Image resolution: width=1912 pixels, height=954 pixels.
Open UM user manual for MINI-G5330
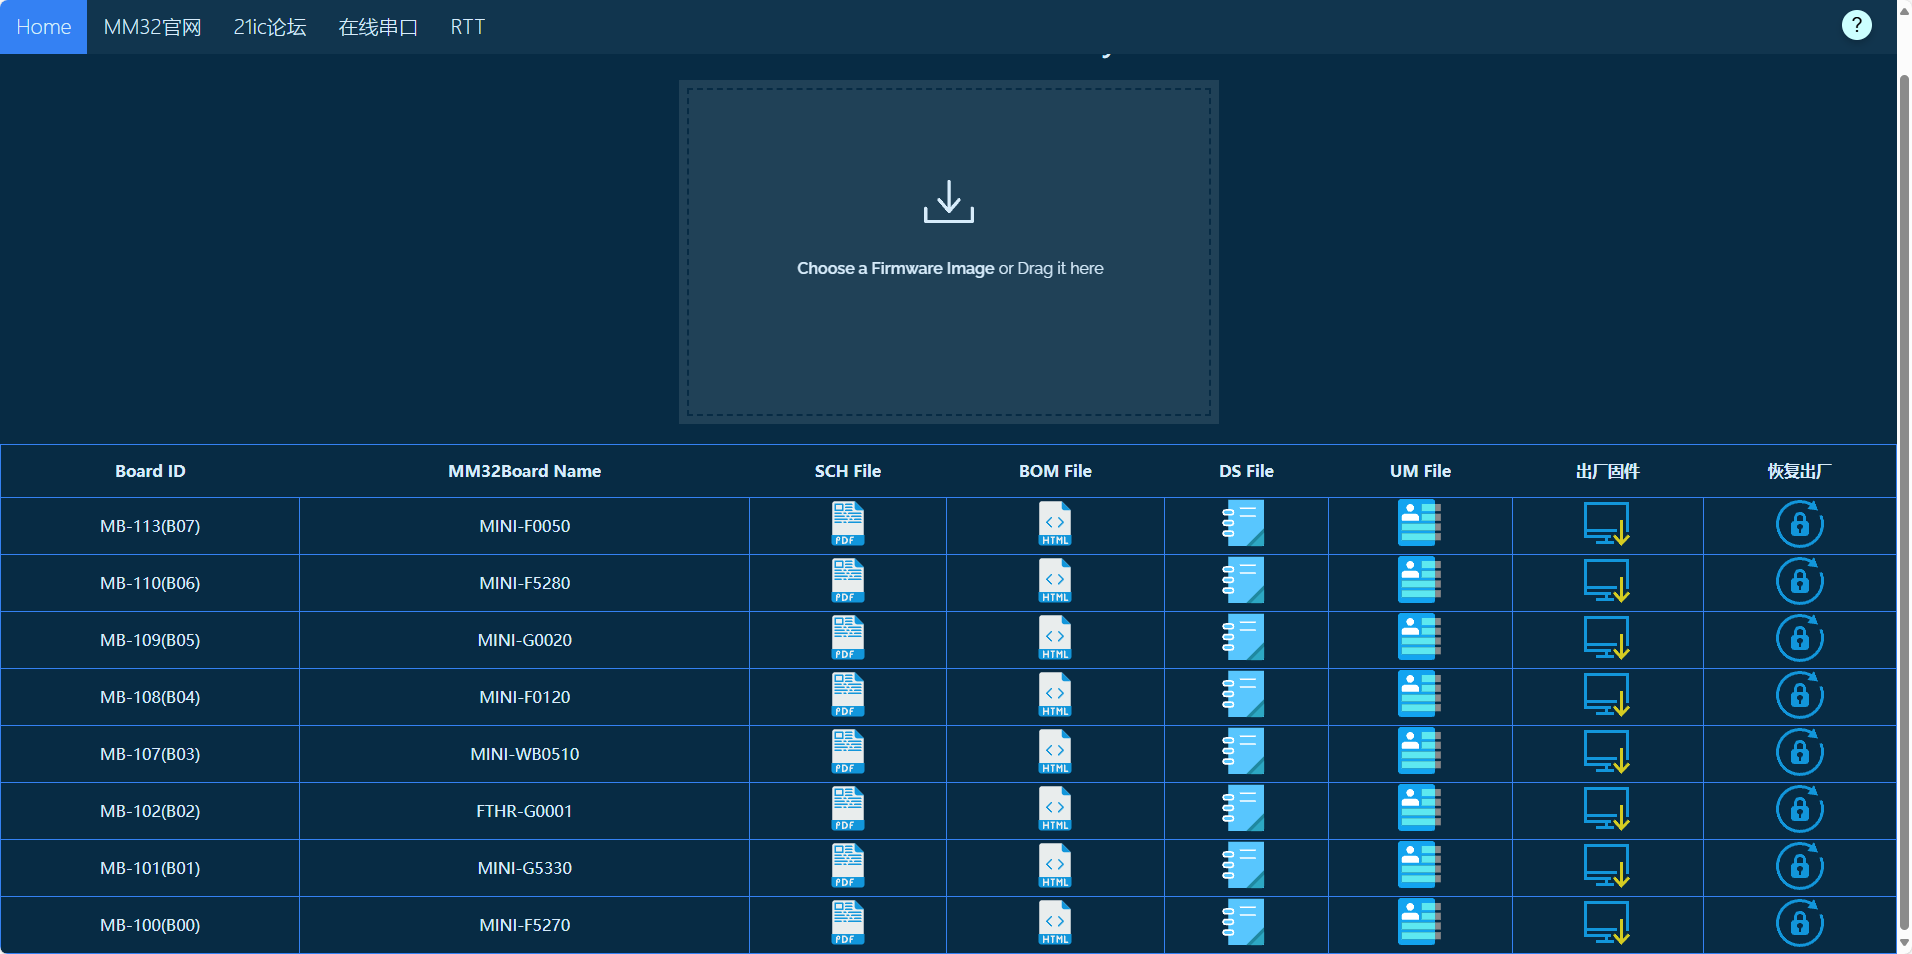[x=1419, y=866]
